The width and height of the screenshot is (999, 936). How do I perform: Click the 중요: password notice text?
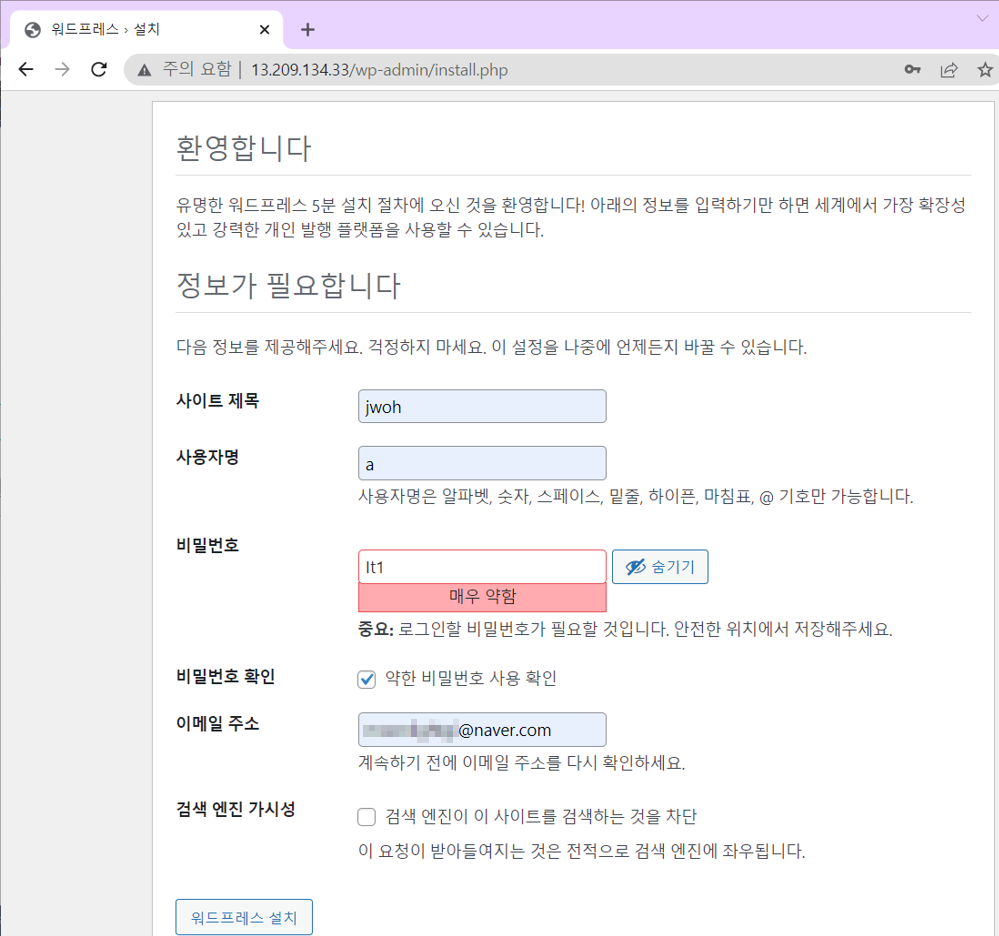point(625,630)
